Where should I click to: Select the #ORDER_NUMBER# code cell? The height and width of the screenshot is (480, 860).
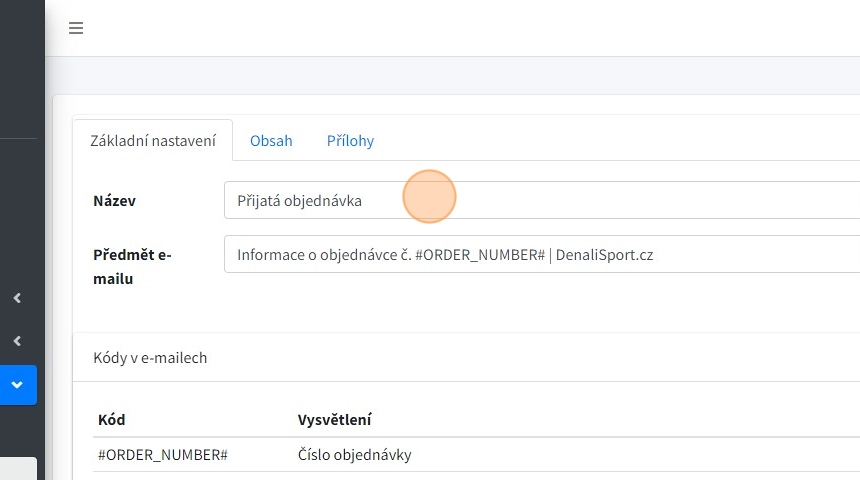point(163,455)
